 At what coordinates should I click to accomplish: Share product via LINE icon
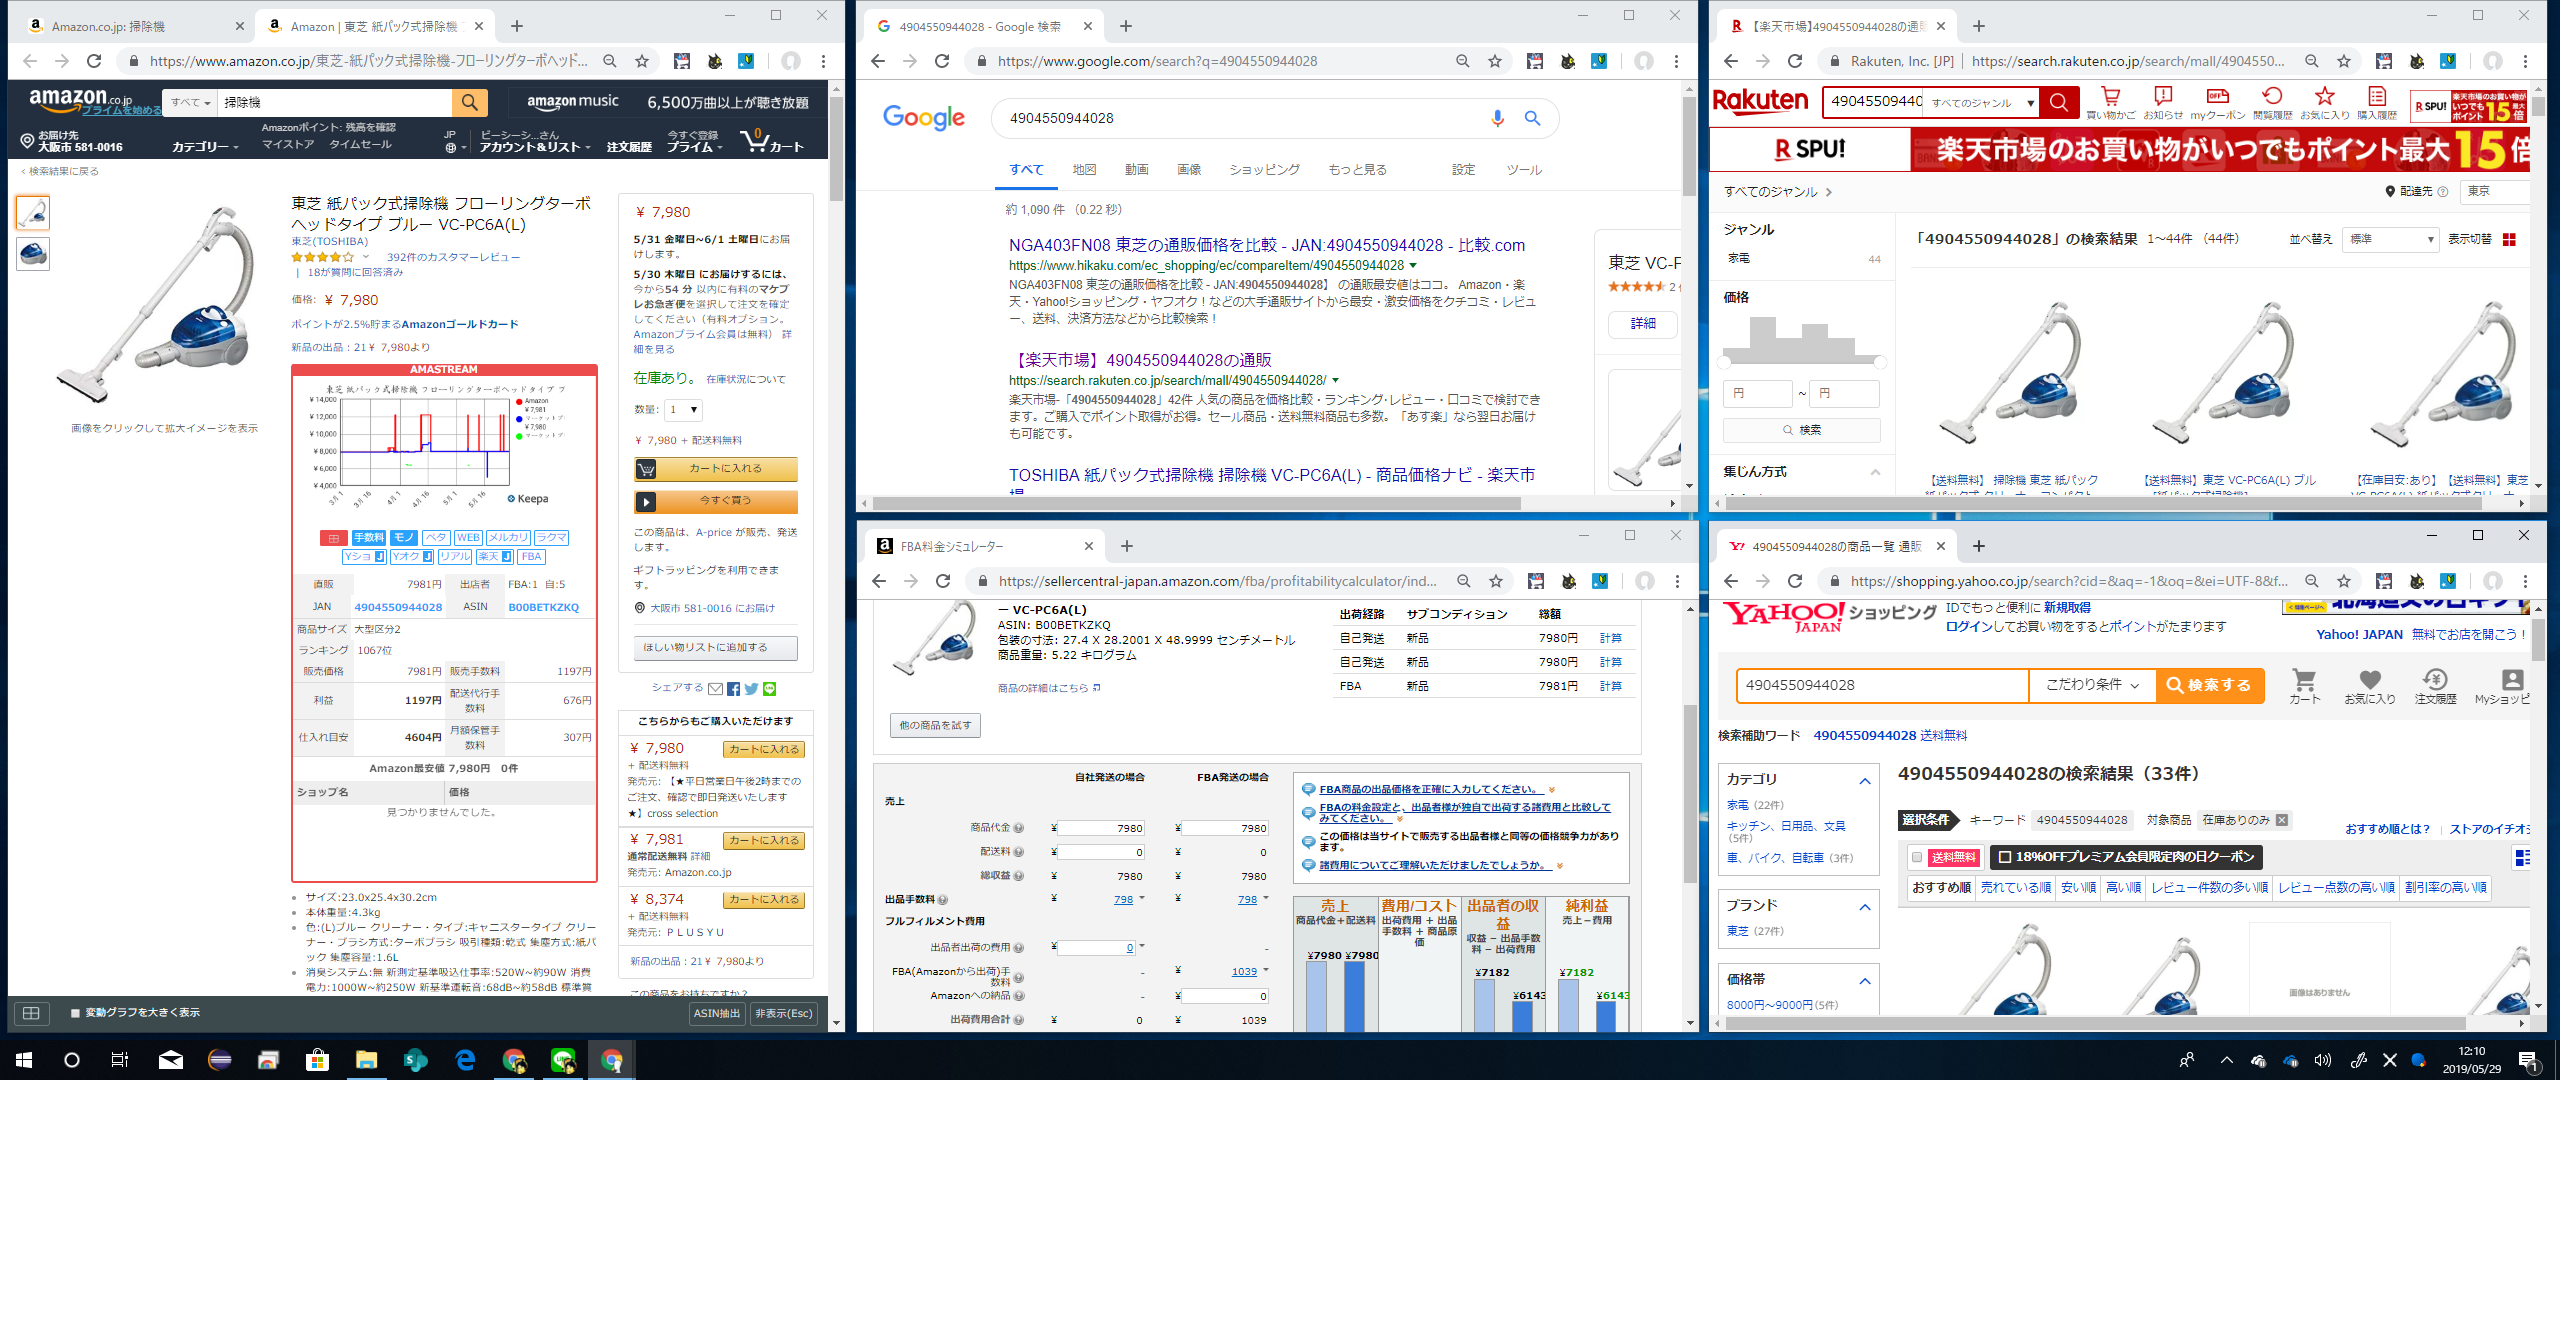(769, 689)
